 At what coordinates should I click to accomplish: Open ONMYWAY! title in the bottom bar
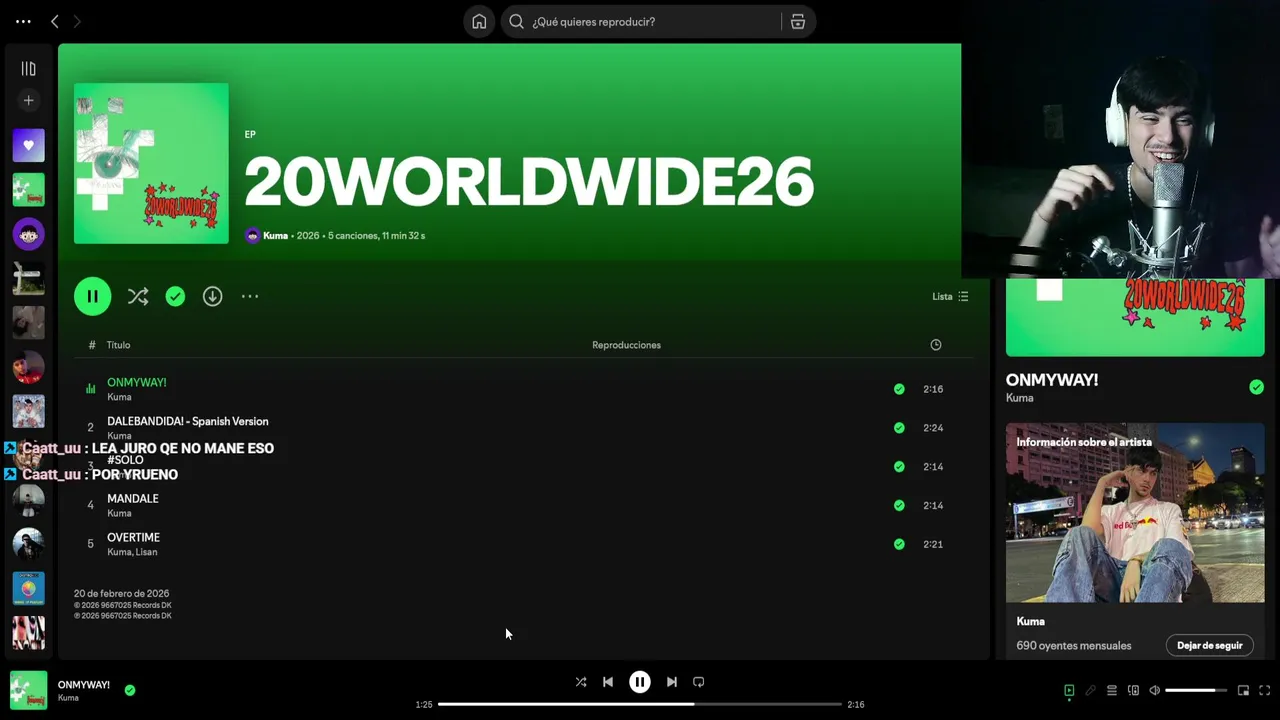[x=84, y=685]
